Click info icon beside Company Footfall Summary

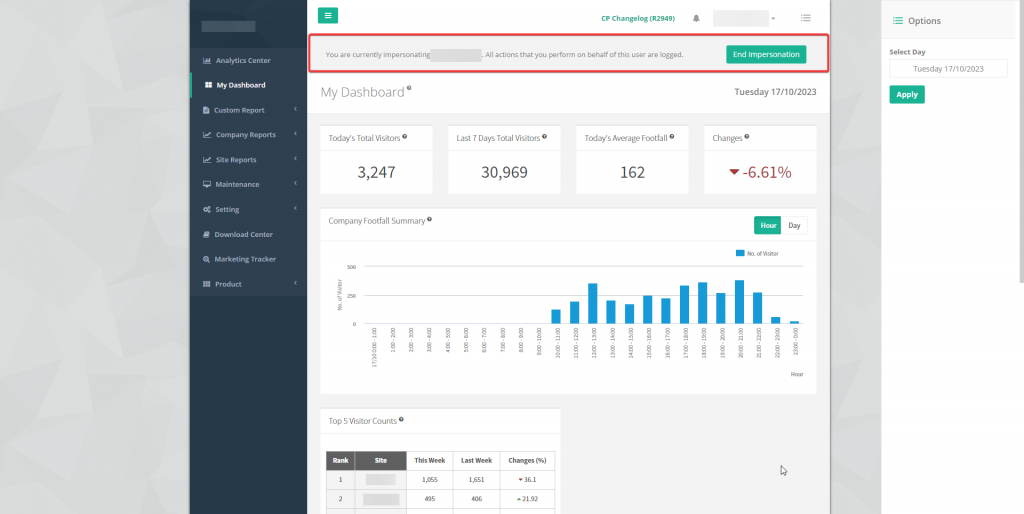point(428,219)
